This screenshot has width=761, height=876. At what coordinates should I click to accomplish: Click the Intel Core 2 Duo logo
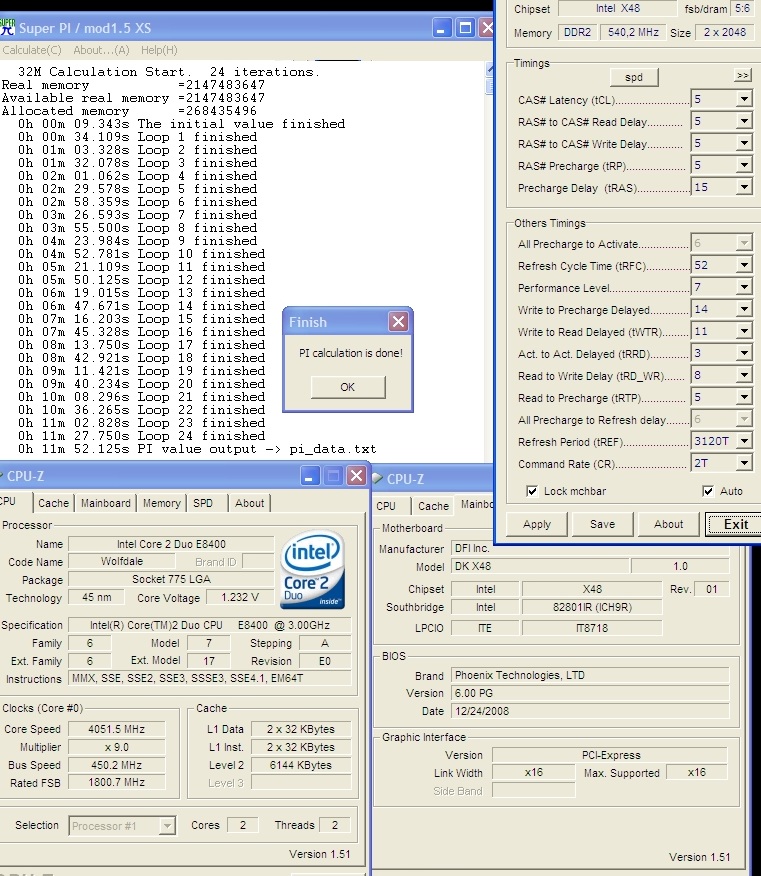tap(313, 570)
